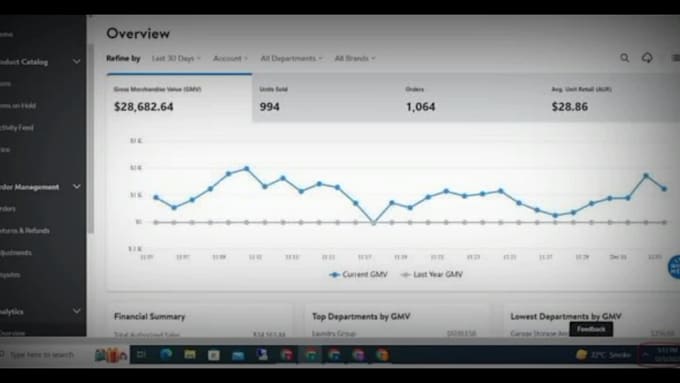
Task: Click the download report cloud icon
Action: pos(647,58)
